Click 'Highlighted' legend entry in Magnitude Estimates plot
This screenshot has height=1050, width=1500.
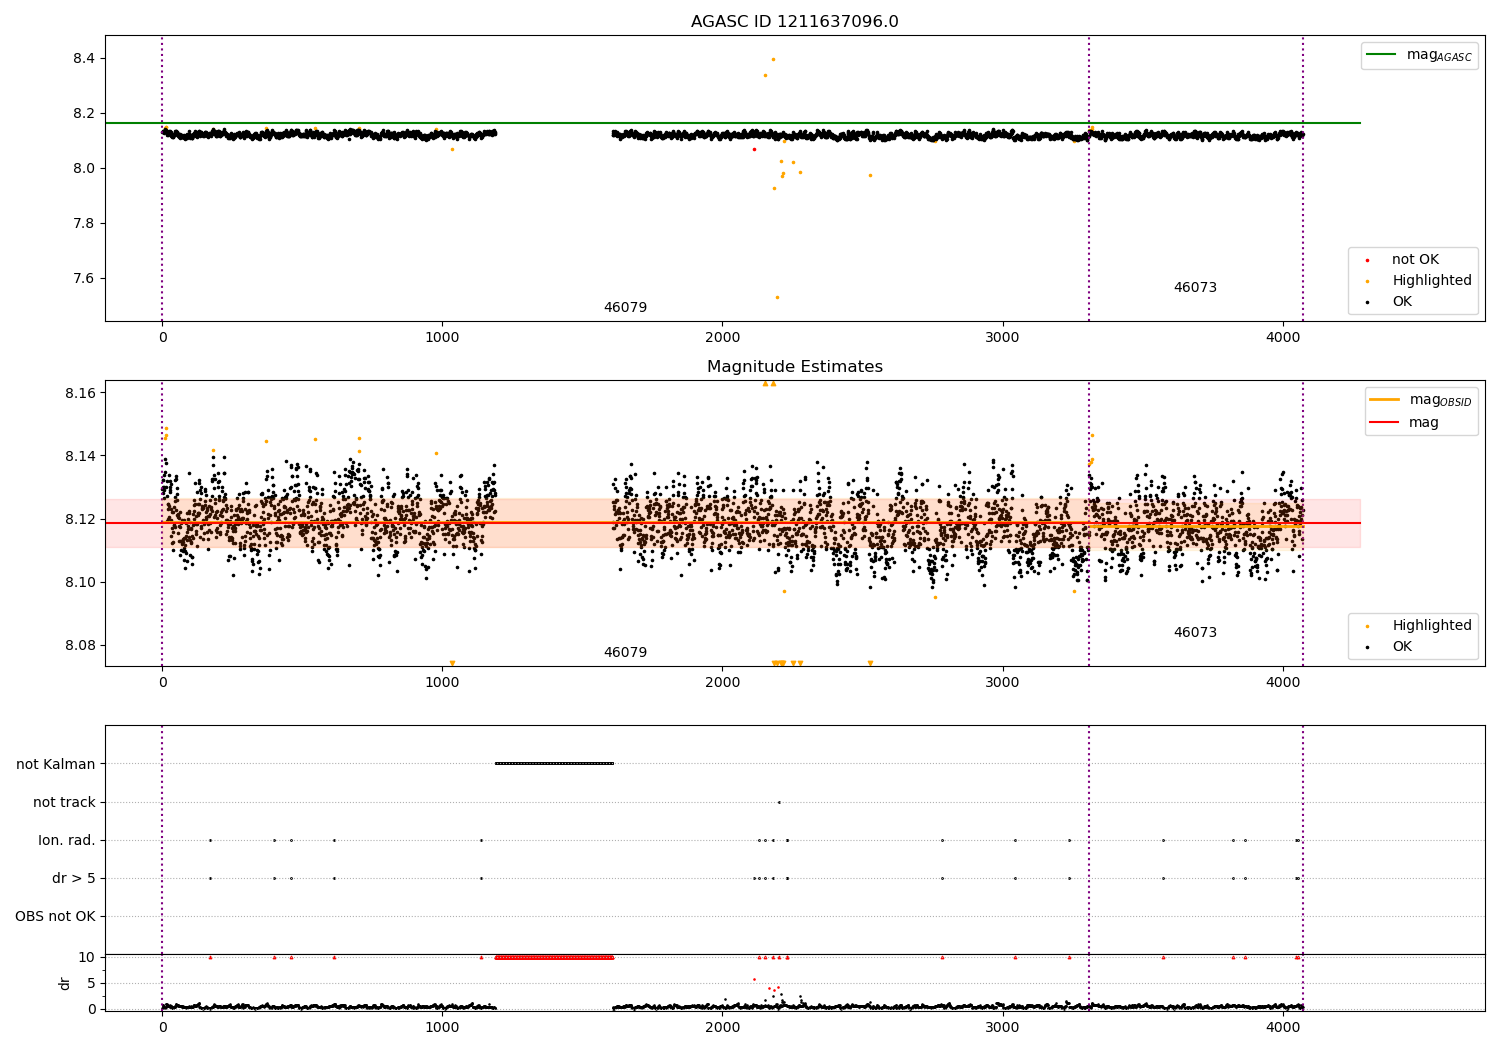coord(1432,626)
